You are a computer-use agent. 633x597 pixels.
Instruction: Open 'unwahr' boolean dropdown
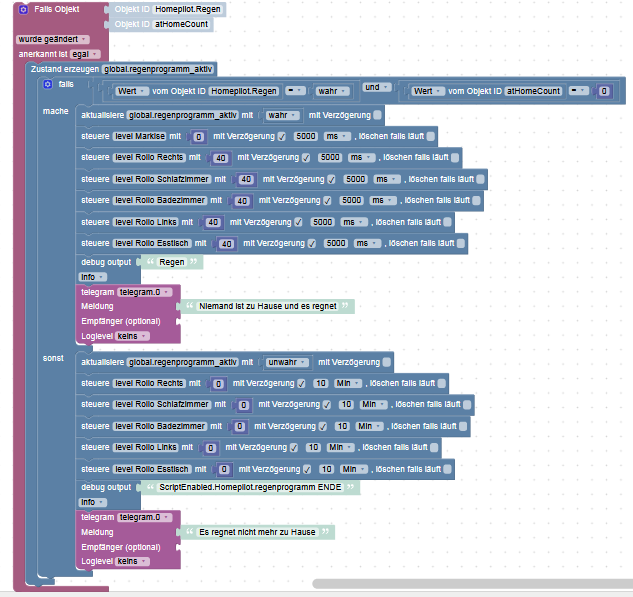287,362
